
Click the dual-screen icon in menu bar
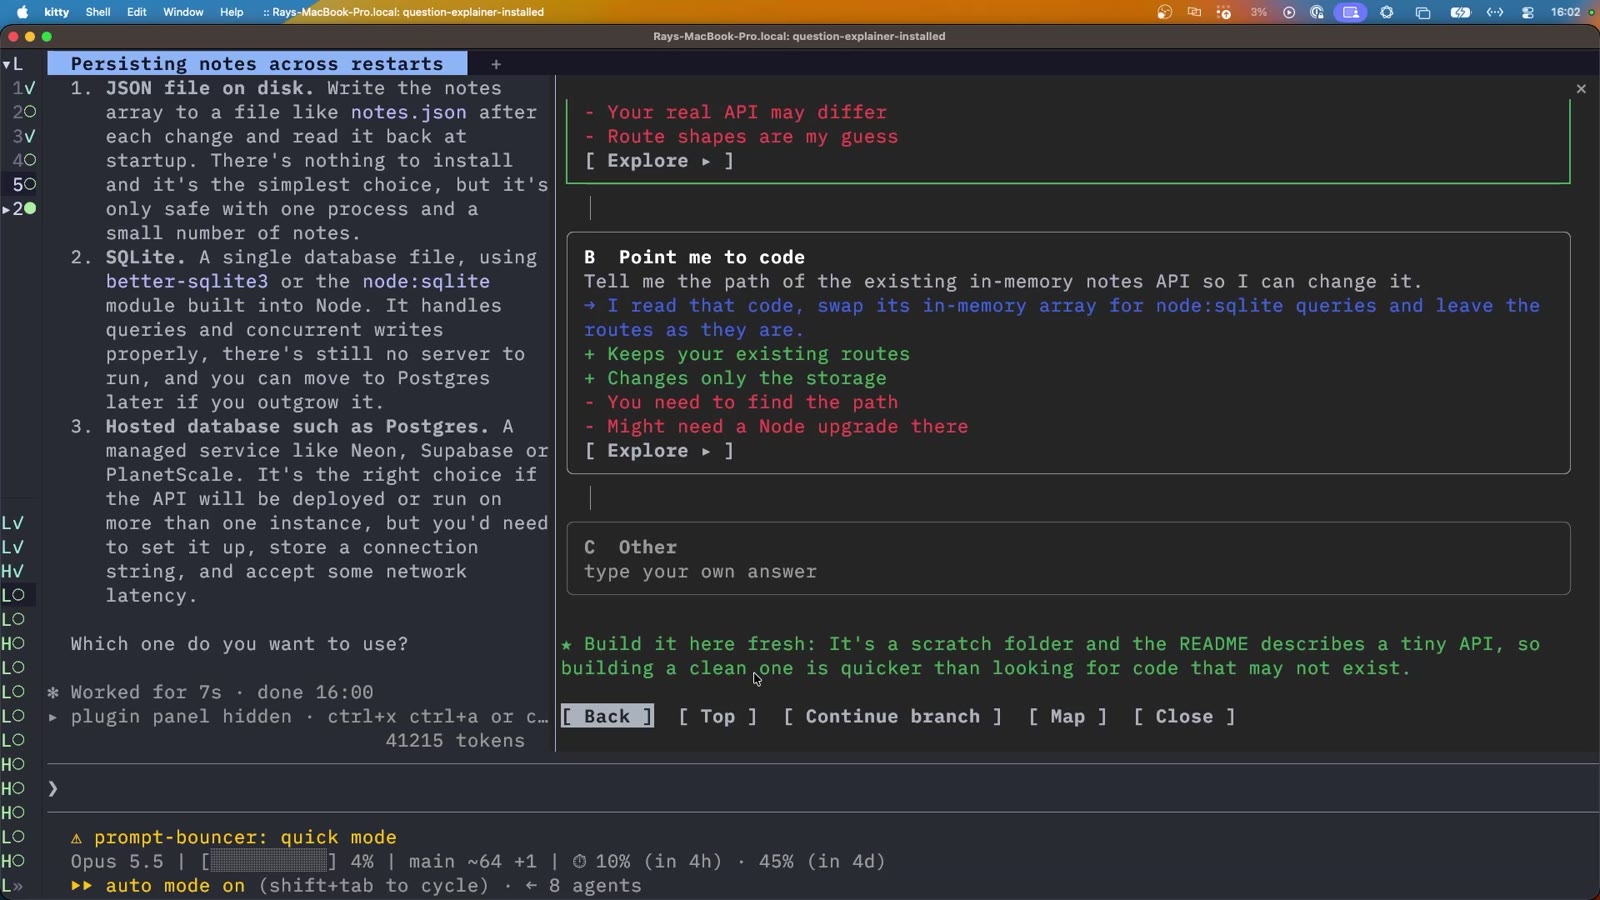(x=1194, y=12)
